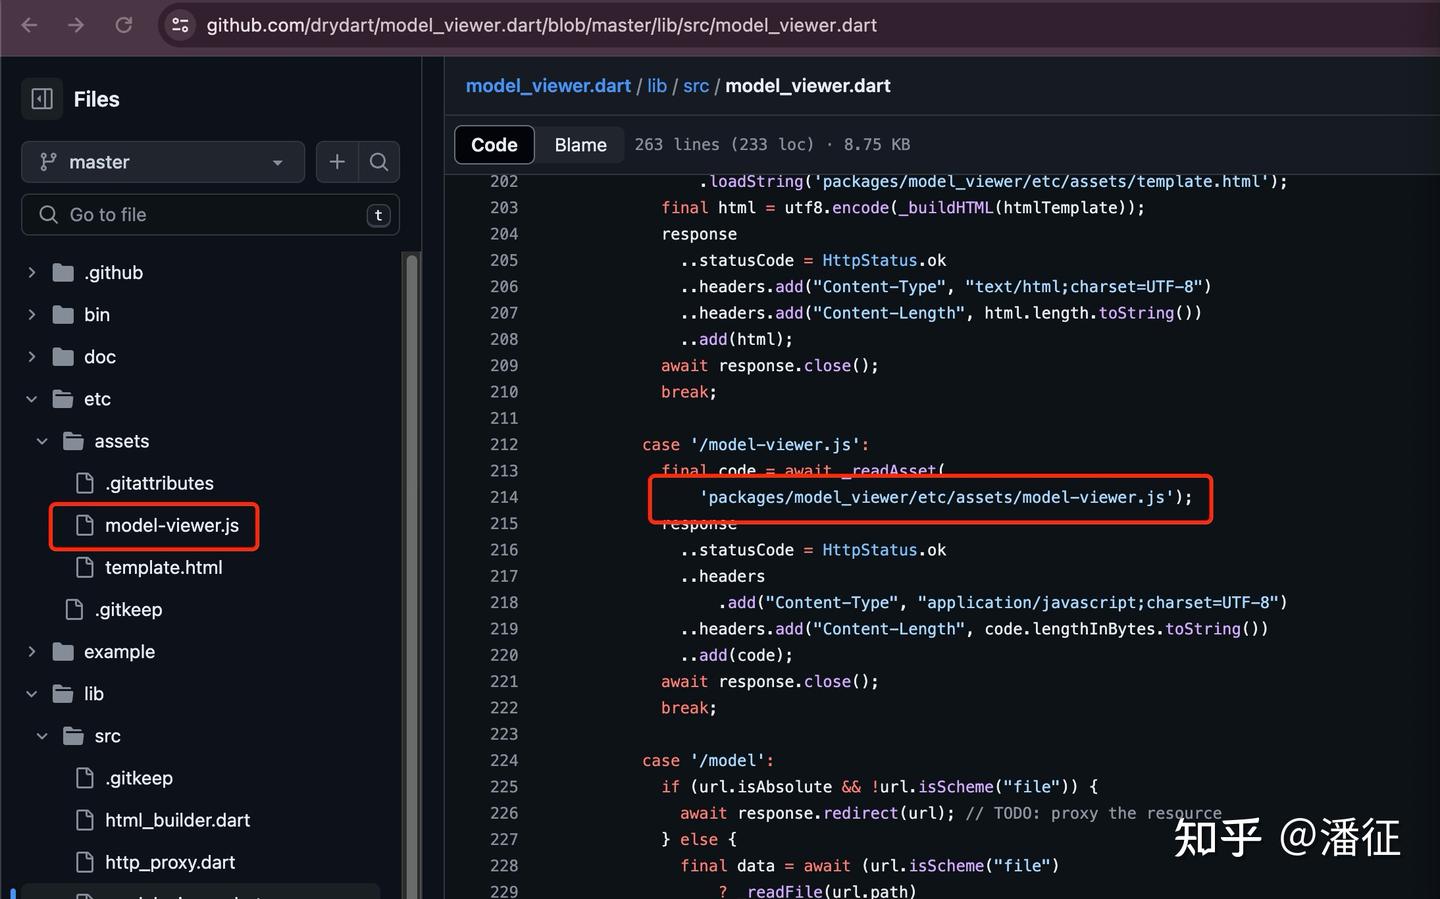Open template.html in file tree
This screenshot has height=899, width=1440.
(163, 568)
